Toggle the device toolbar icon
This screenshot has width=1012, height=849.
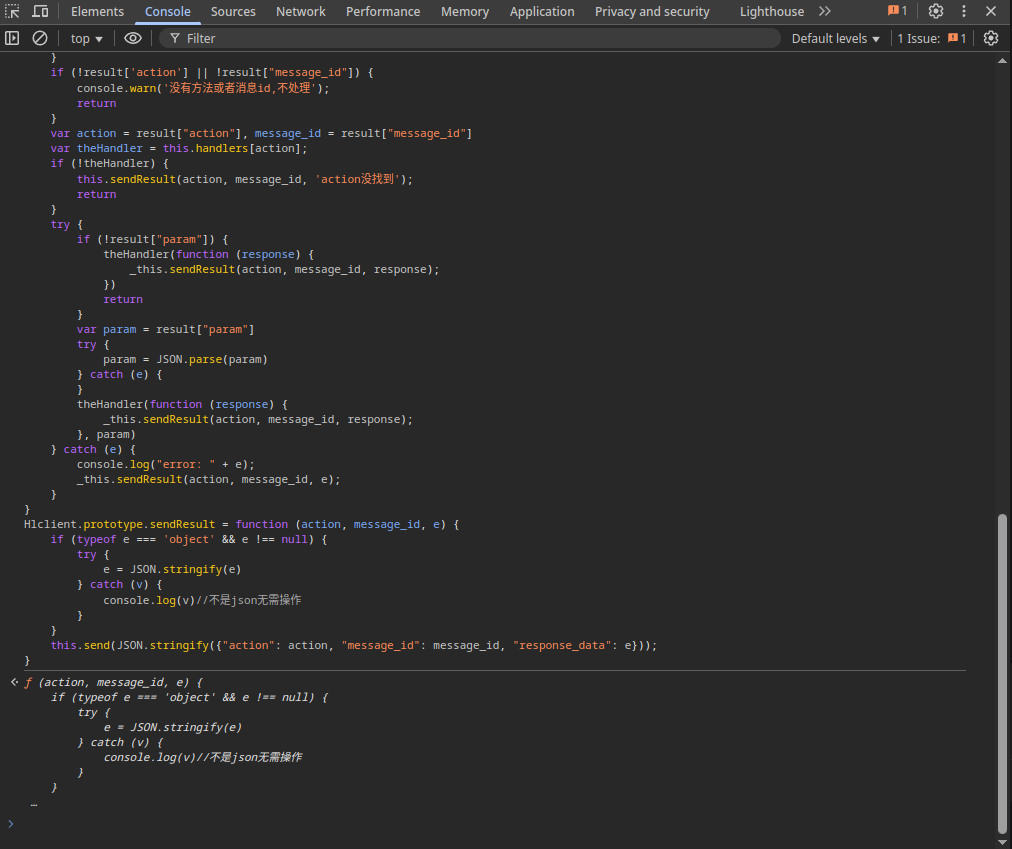tap(40, 12)
